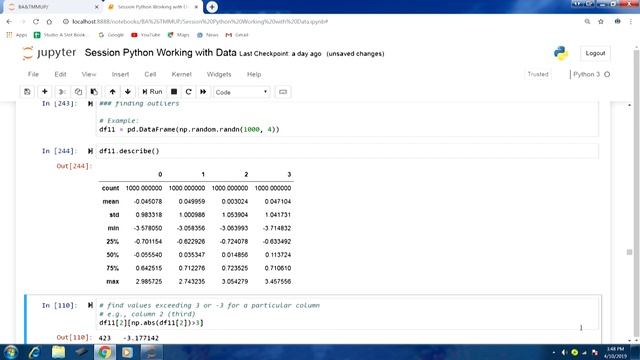
Task: Click the Run button in toolbar
Action: coord(152,92)
